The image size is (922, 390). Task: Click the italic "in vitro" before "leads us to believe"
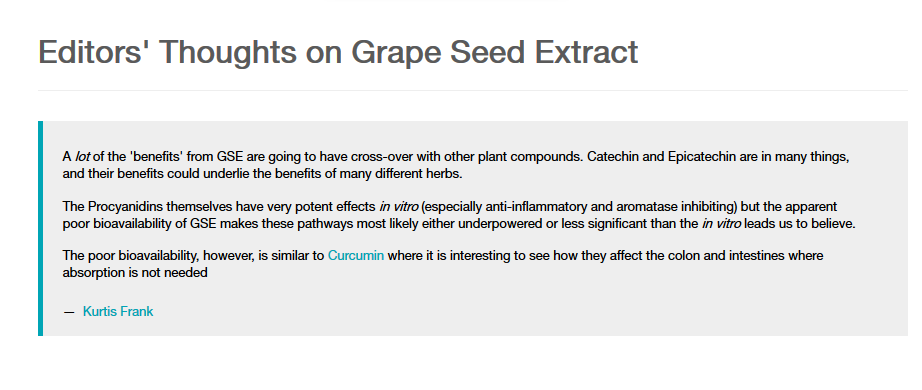(x=721, y=224)
